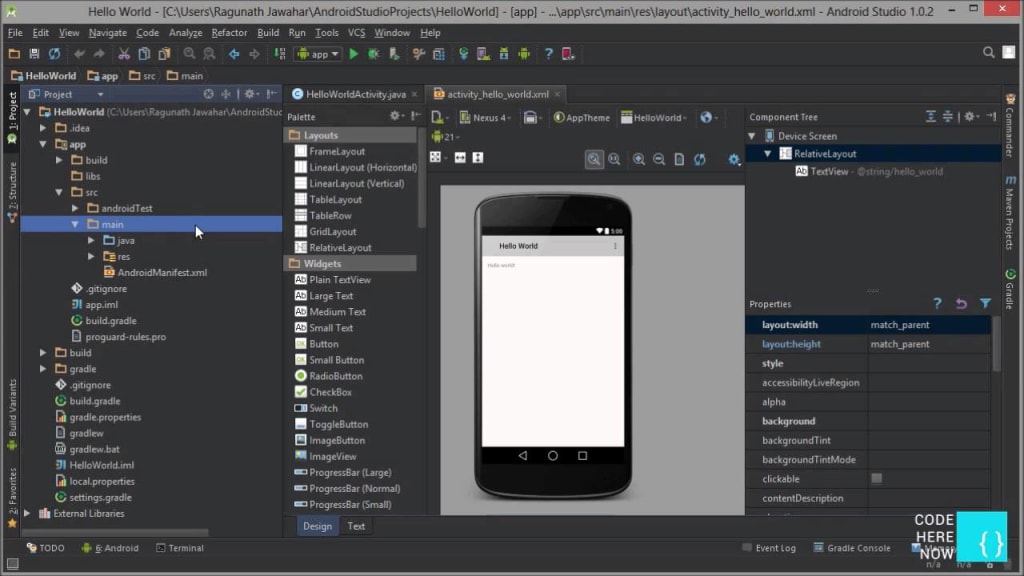Open the Analyze menu
This screenshot has height=576, width=1024.
pos(185,33)
